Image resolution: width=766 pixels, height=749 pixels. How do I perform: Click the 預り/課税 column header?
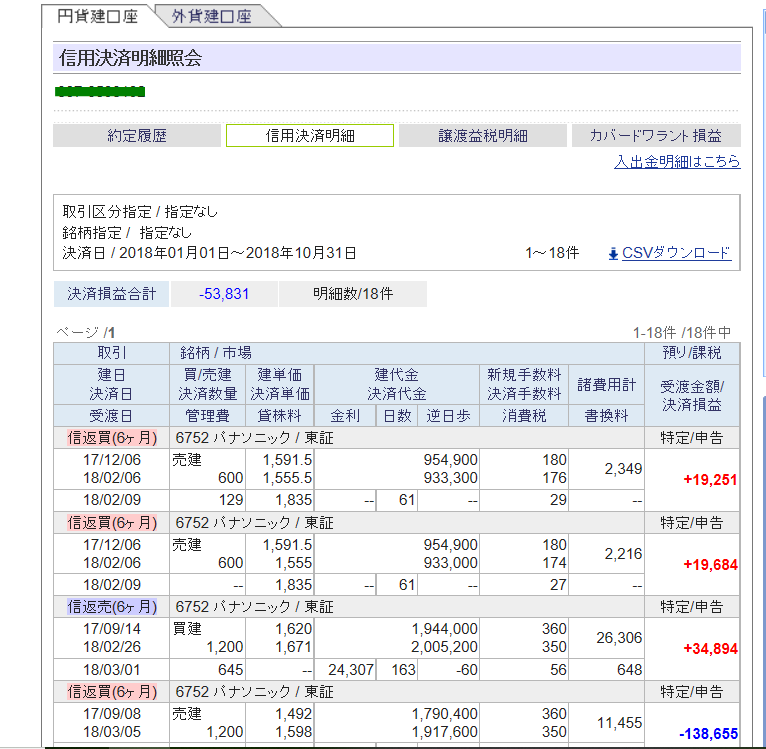pyautogui.click(x=692, y=353)
